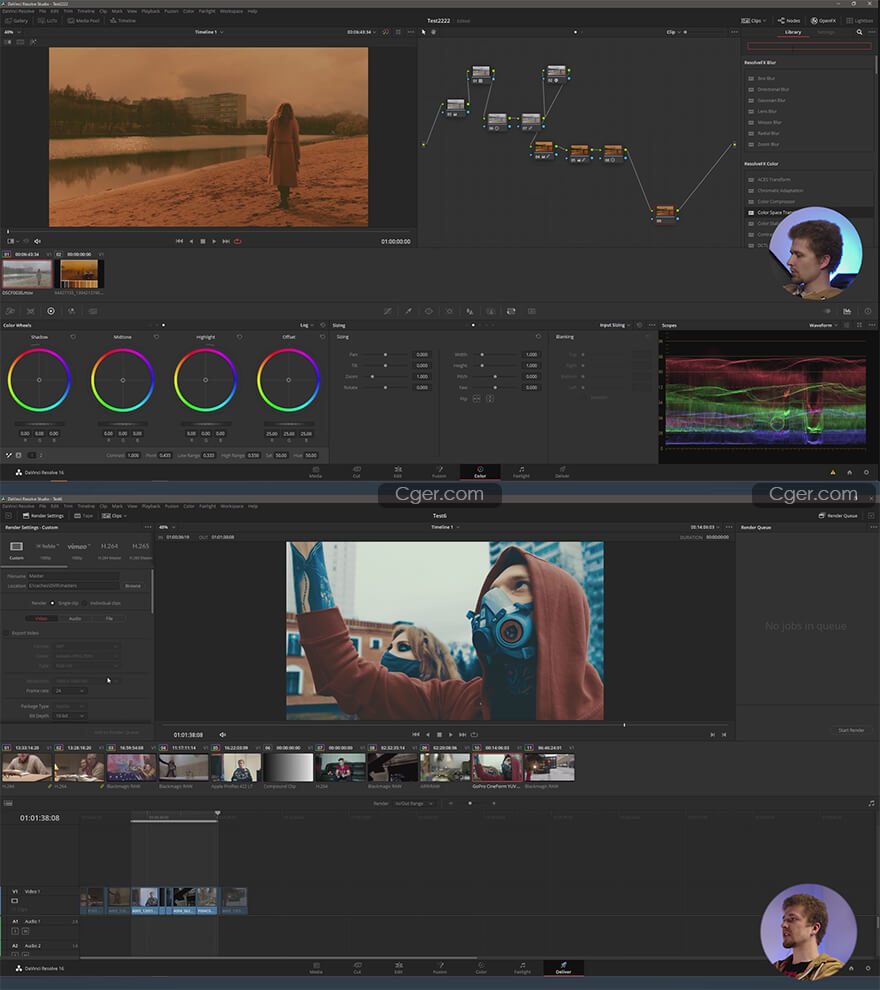Switch to the File render settings tab

click(x=109, y=619)
